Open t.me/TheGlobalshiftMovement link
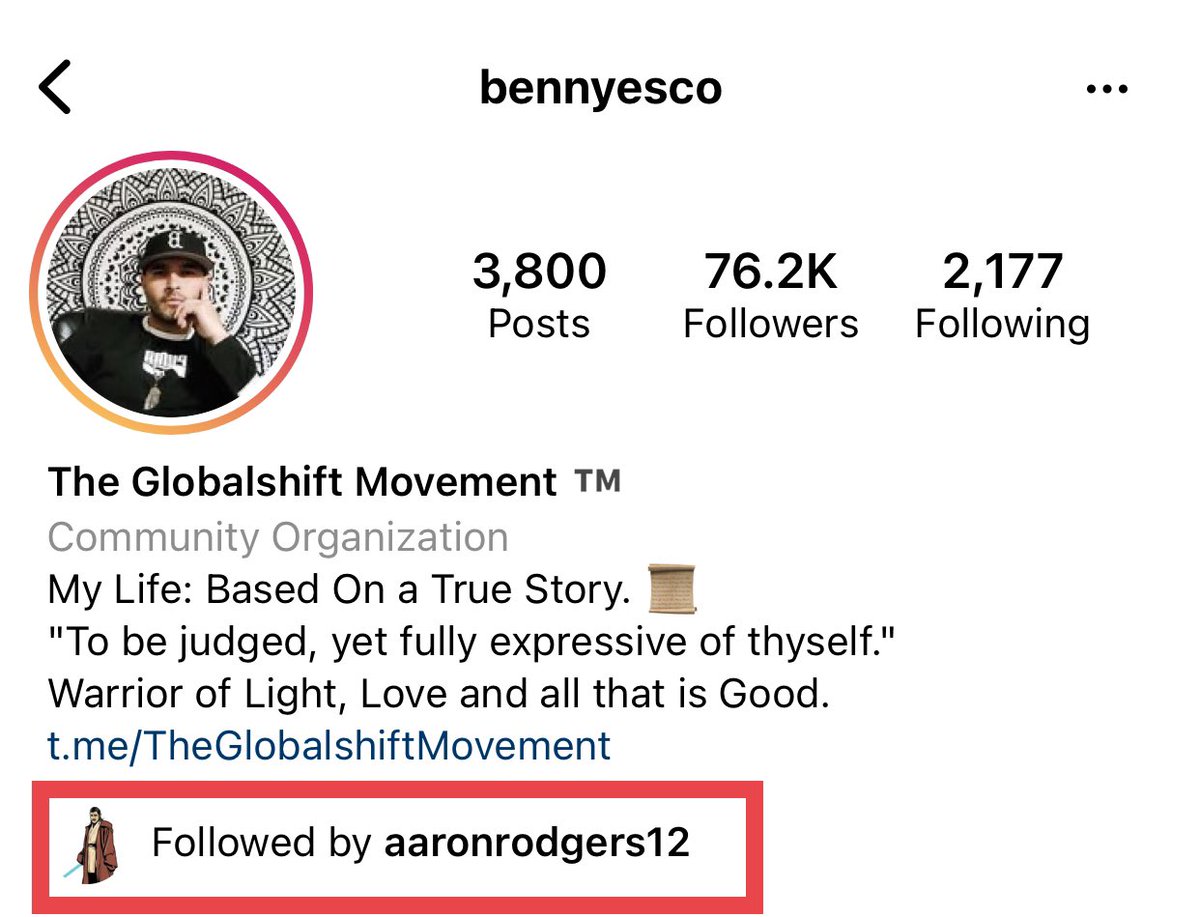This screenshot has width=1200, height=917. click(x=329, y=745)
